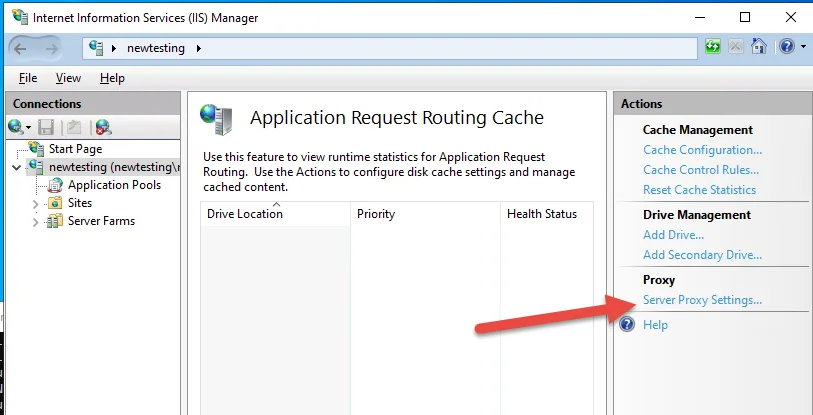Click the blue Help question mark toolbar icon
This screenshot has height=415, width=813.
[786, 47]
